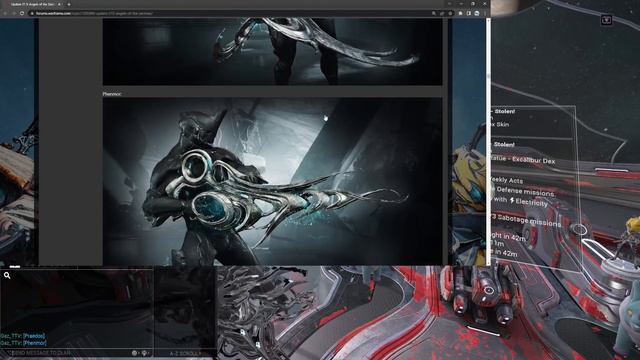640x360 pixels.
Task: Select the Update 31.5 Angels browser tab
Action: (33, 4)
